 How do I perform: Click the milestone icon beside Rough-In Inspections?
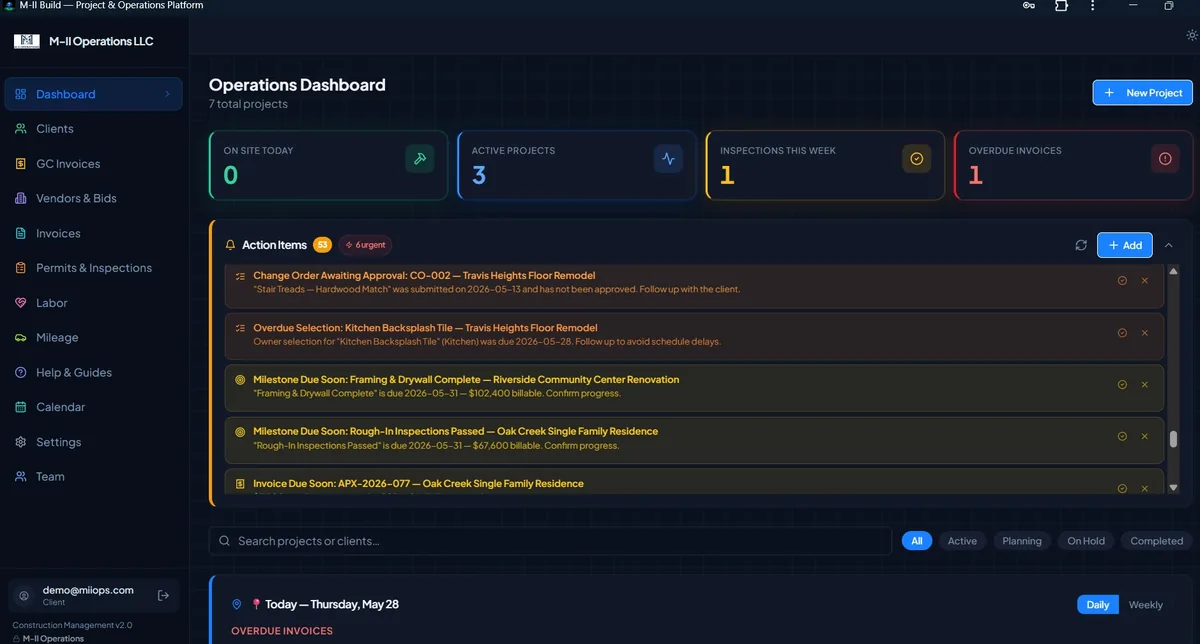click(240, 432)
